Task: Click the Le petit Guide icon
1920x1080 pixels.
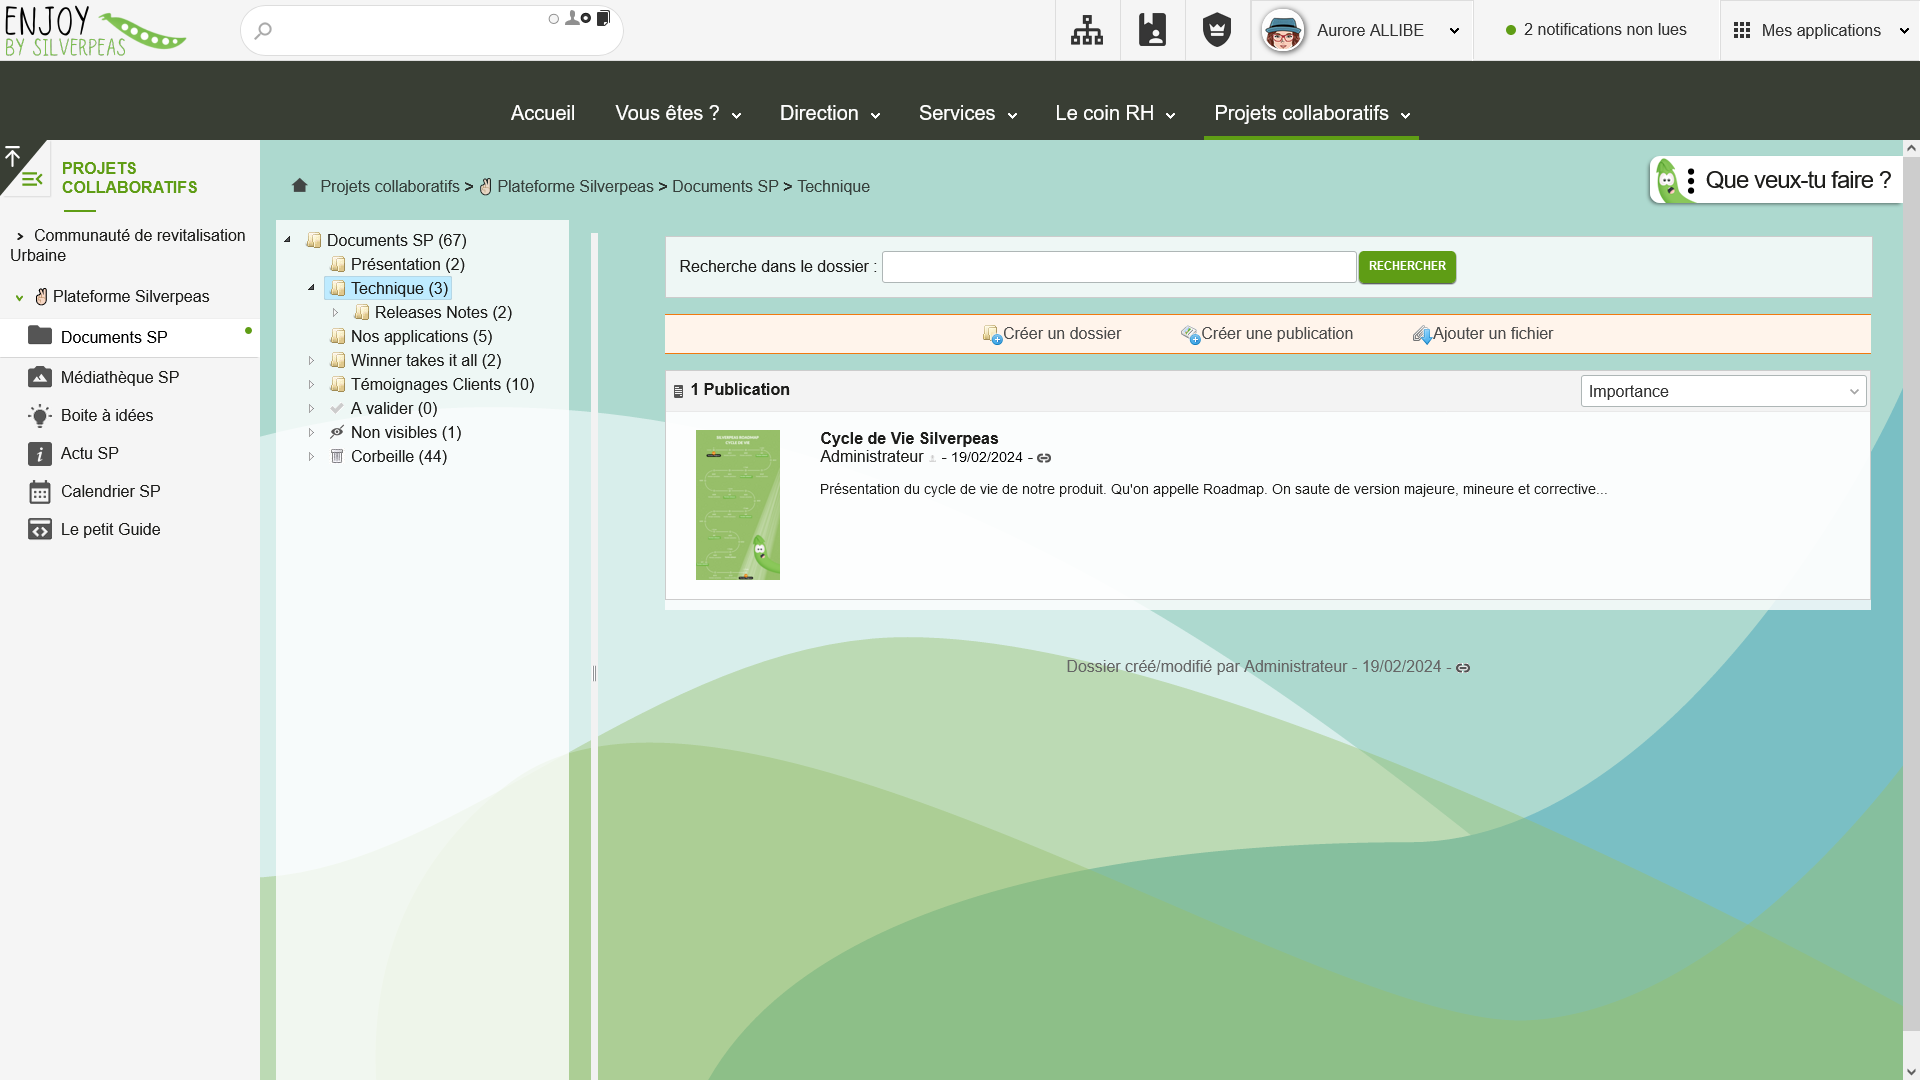Action: click(x=40, y=530)
